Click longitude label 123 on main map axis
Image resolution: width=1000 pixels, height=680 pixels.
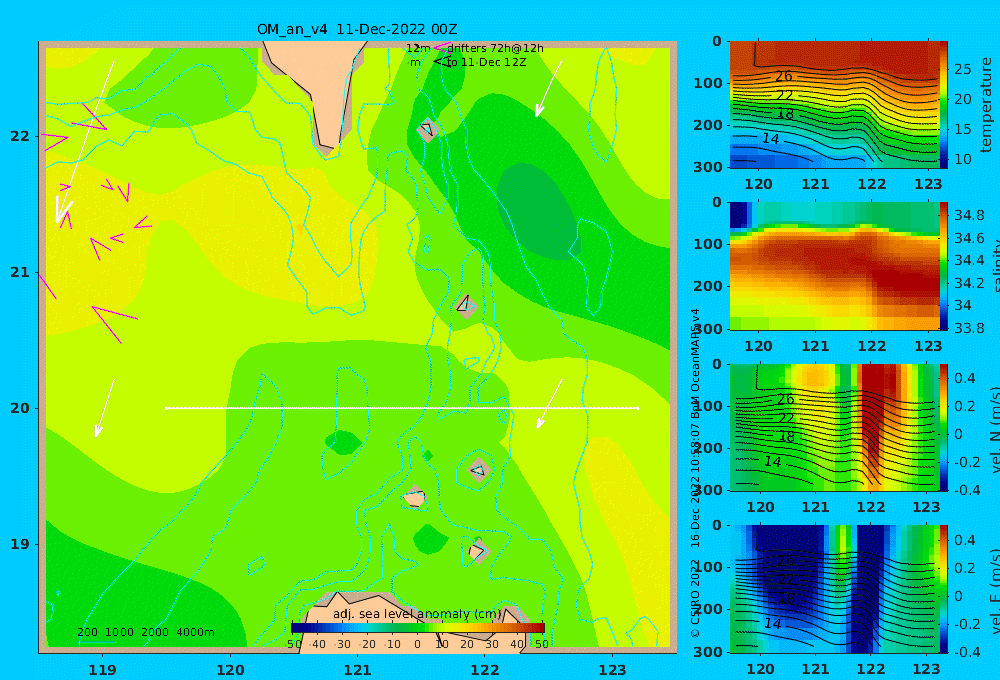[x=612, y=670]
